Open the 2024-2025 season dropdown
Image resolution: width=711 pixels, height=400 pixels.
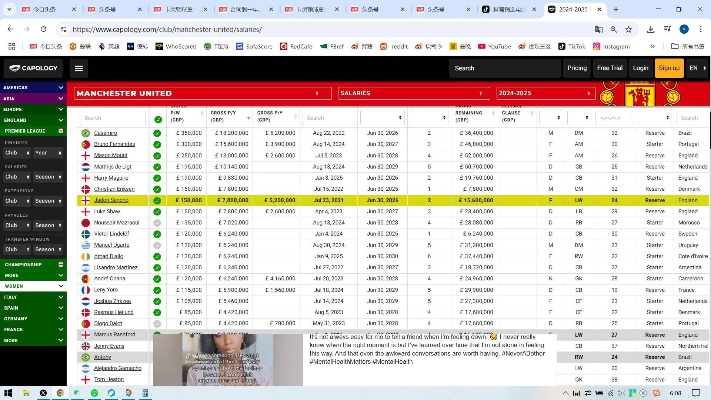(x=542, y=93)
